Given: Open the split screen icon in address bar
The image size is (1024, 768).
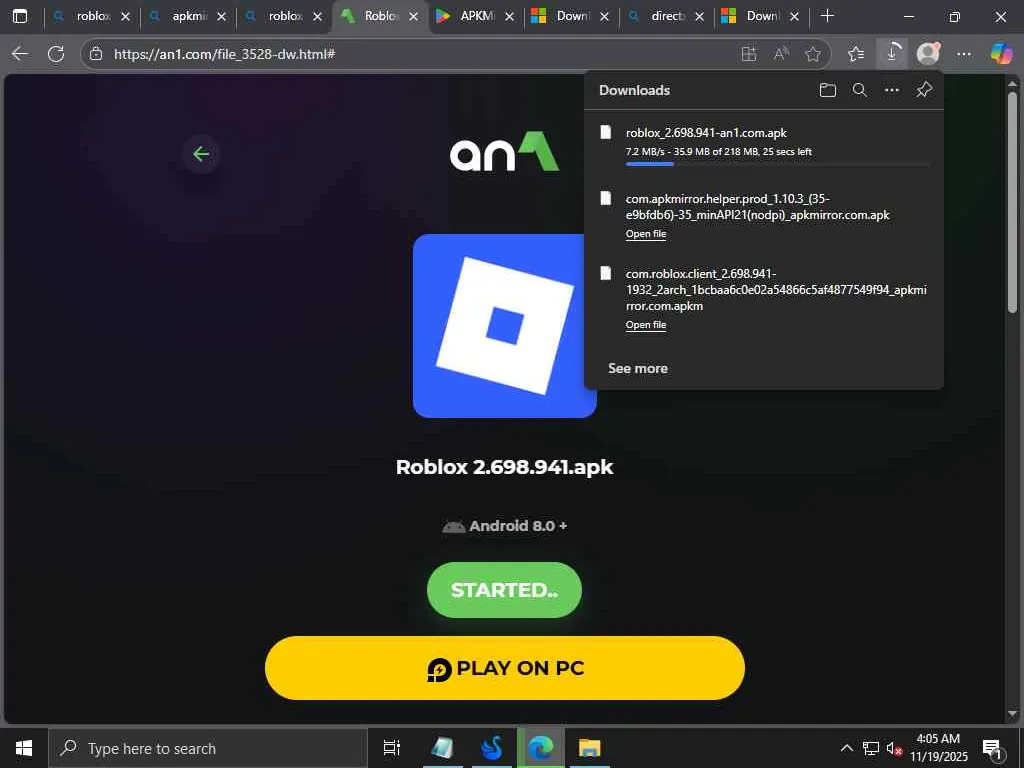Looking at the screenshot, I should 749,54.
